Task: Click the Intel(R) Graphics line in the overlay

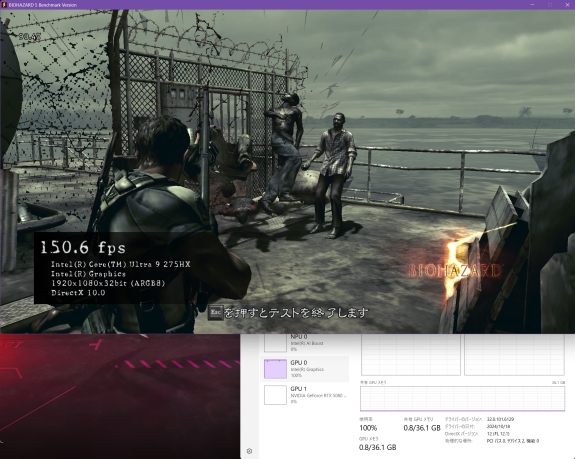Action: coord(88,274)
